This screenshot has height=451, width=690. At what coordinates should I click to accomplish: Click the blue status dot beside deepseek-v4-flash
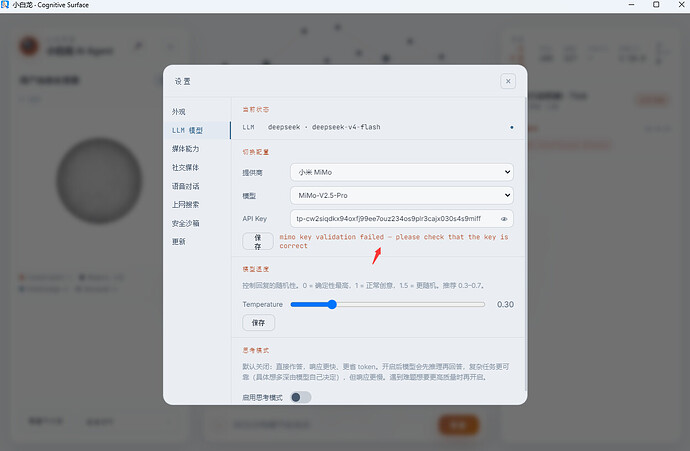(511, 127)
